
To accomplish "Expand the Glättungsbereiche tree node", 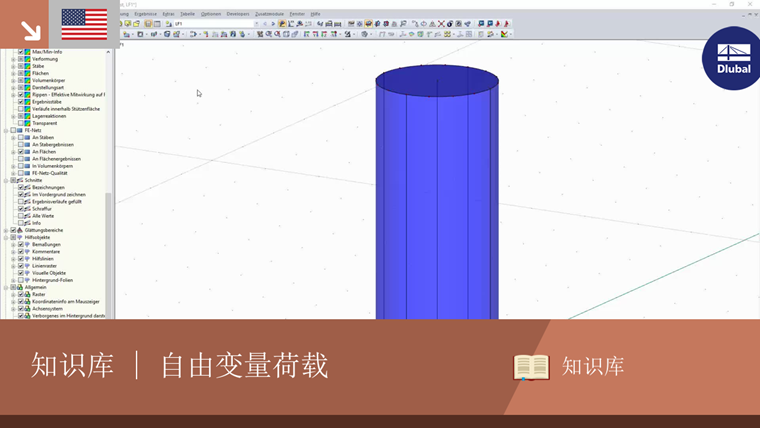I will tap(6, 230).
